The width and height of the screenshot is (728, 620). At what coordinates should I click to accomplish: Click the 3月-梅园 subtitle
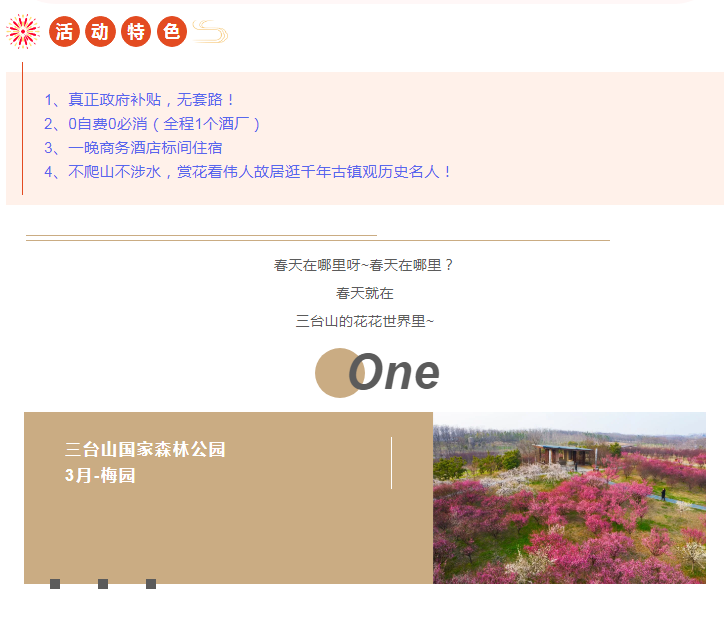click(x=100, y=476)
